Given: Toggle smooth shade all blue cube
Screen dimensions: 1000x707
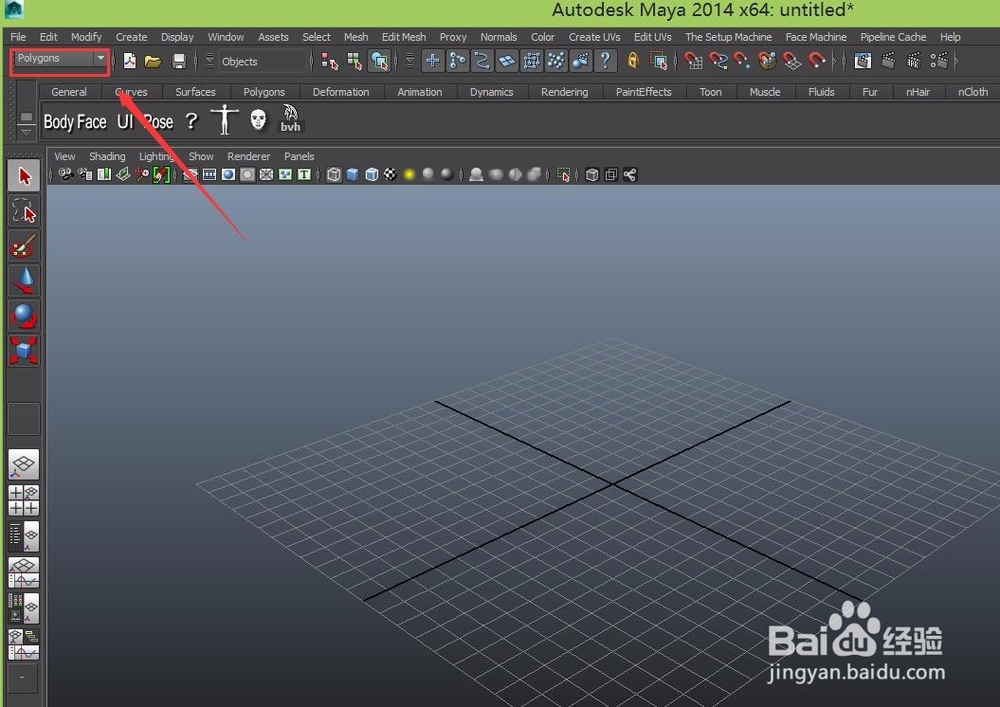Looking at the screenshot, I should click(353, 175).
